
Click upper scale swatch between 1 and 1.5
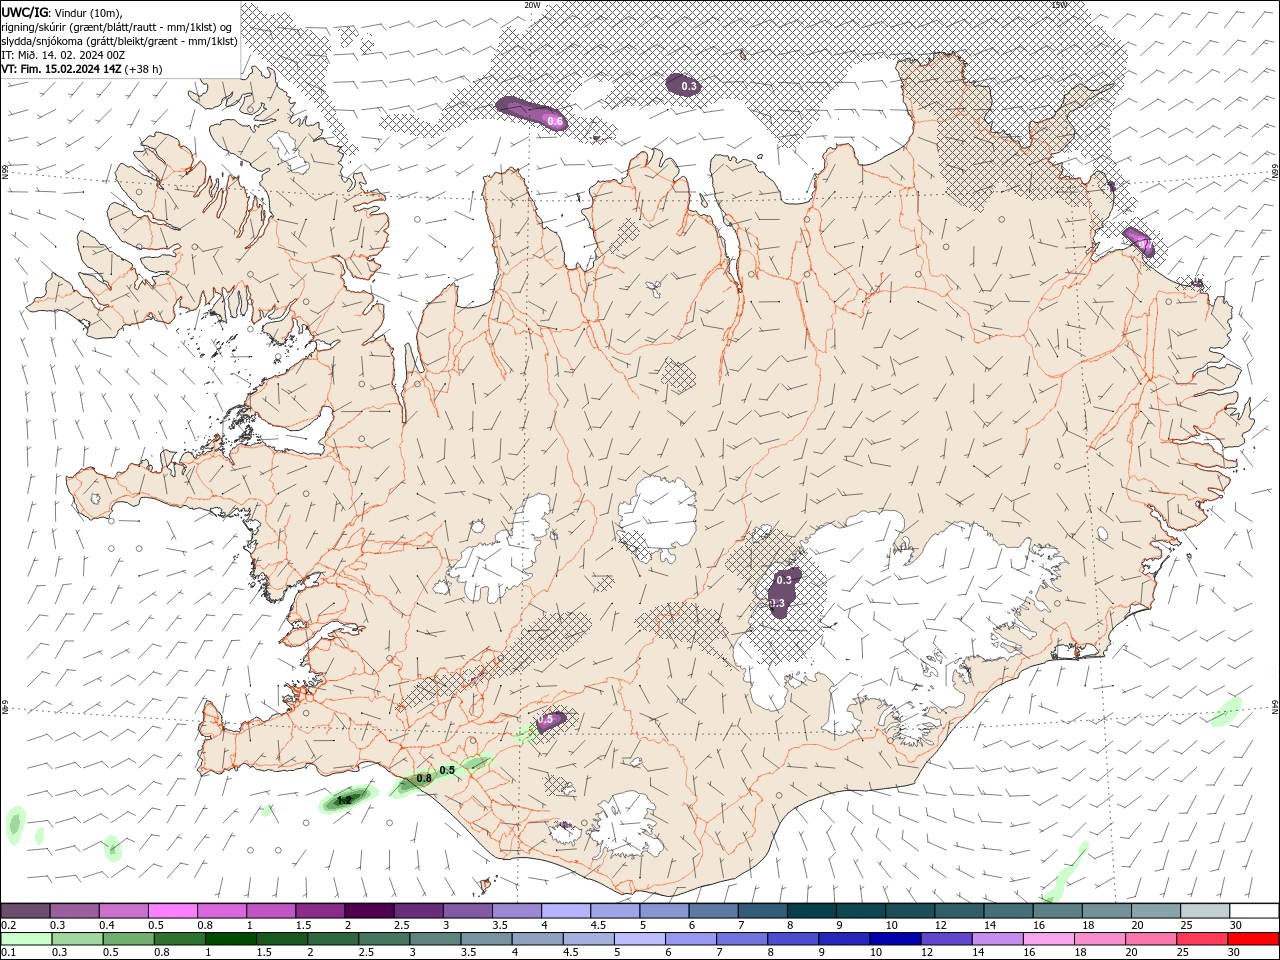pos(270,910)
